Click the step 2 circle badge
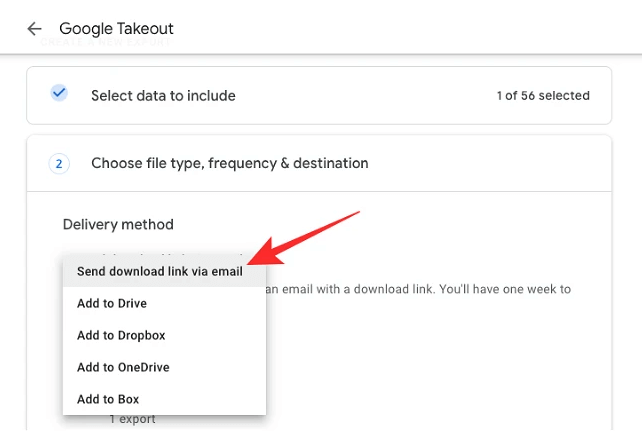The height and width of the screenshot is (432, 642). [x=59, y=163]
